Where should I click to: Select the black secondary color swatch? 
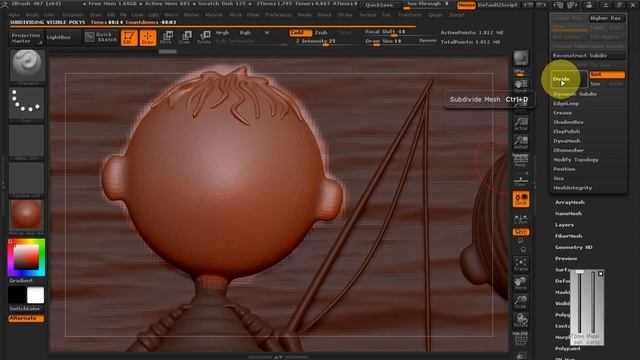[x=17, y=295]
